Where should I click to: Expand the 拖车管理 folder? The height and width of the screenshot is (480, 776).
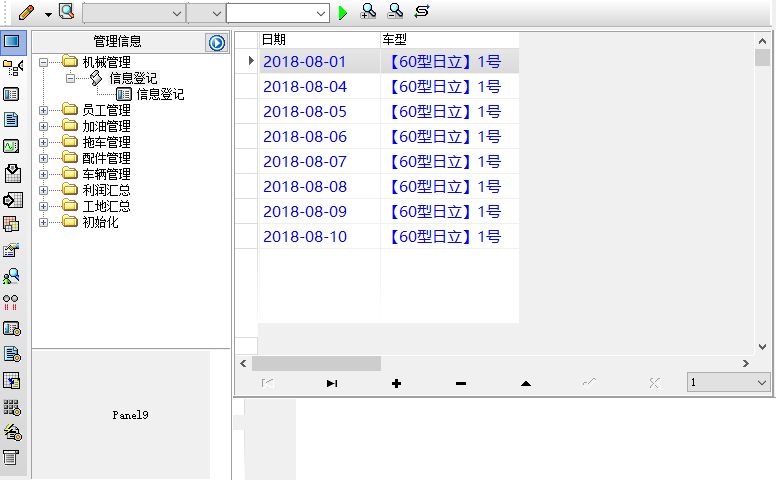click(x=44, y=143)
